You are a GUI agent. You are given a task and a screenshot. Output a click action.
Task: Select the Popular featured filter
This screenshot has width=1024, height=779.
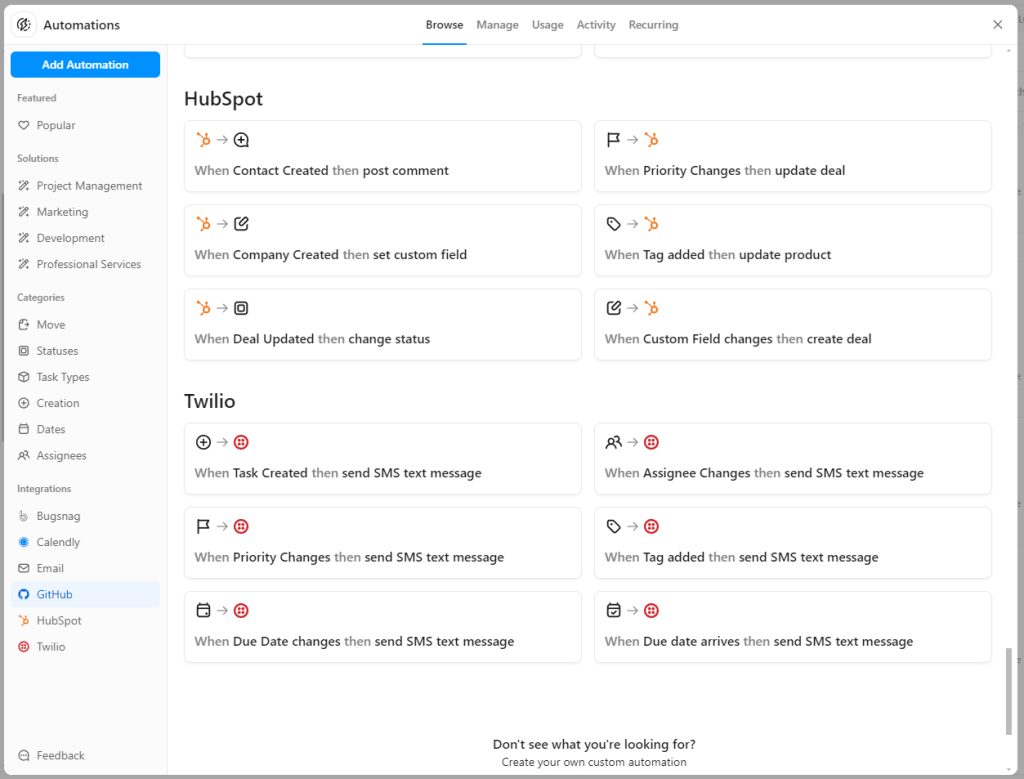(x=85, y=125)
